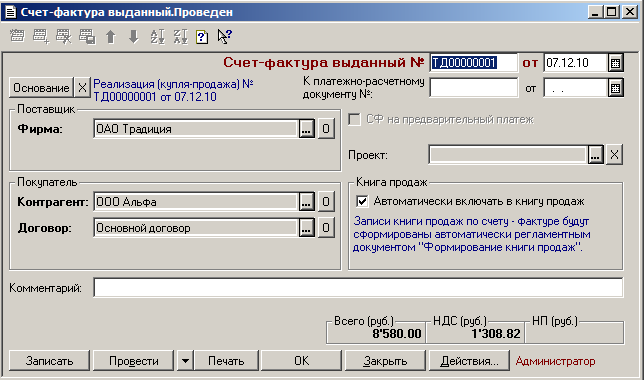Toggle Автоматически включать в книгу продаж checkbox
This screenshot has width=644, height=380.
click(x=362, y=201)
